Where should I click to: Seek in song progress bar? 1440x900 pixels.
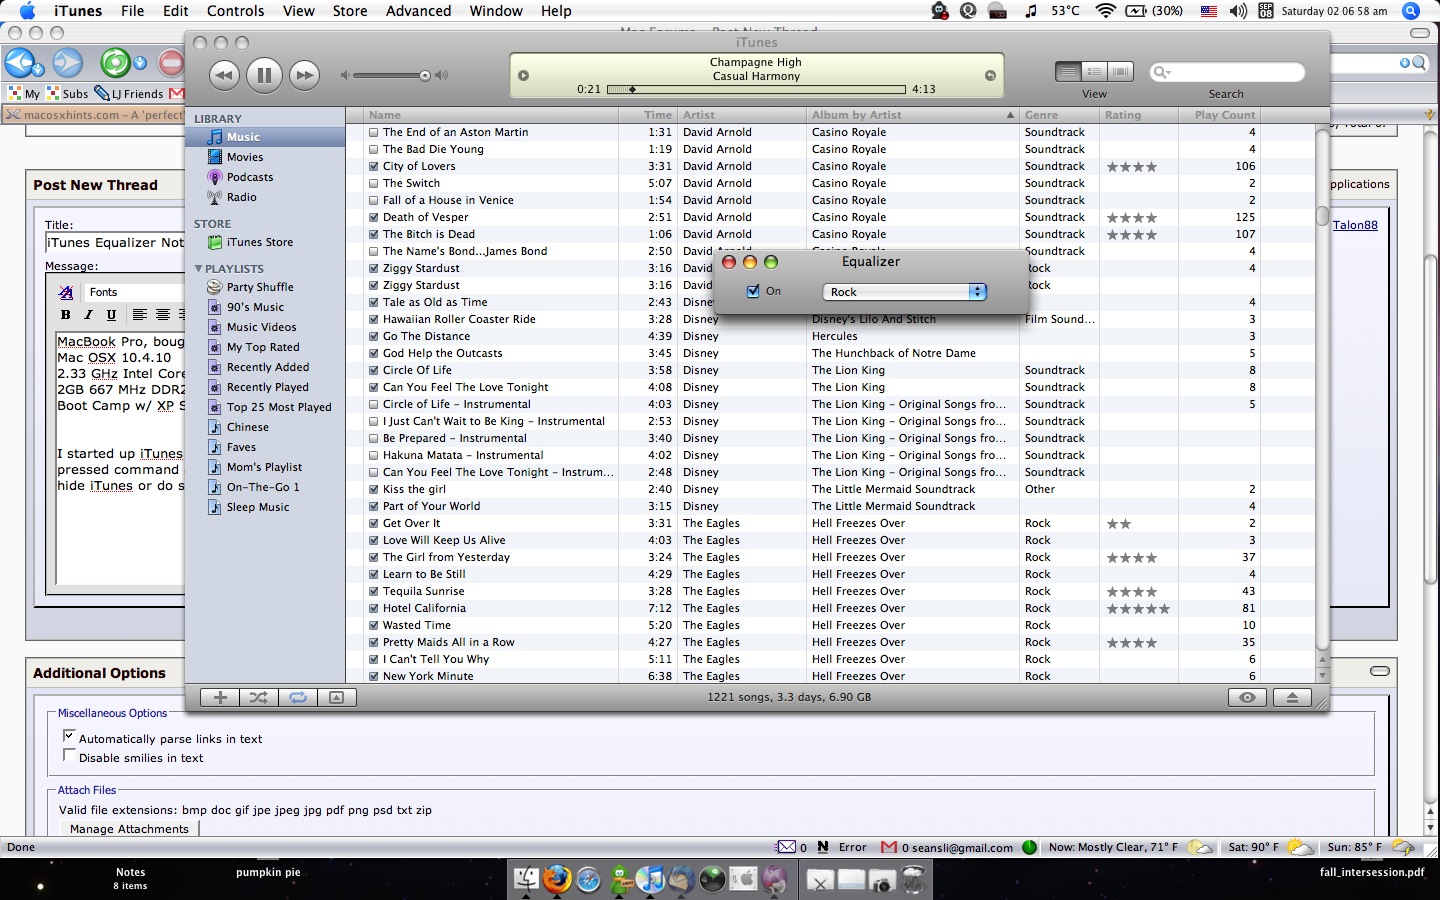(x=756, y=90)
